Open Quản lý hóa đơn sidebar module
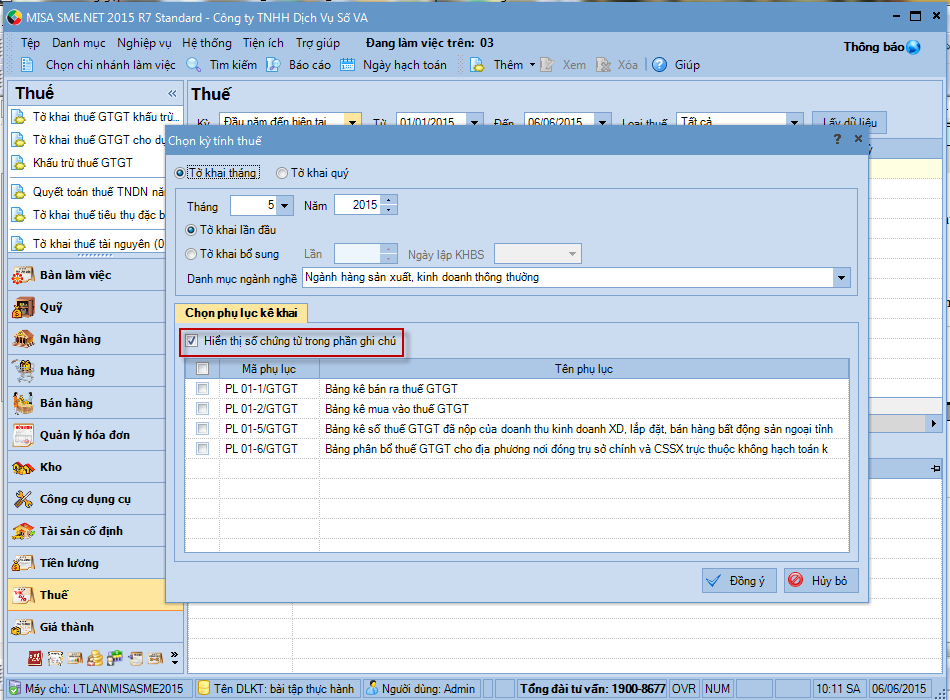950x700 pixels. 87,435
